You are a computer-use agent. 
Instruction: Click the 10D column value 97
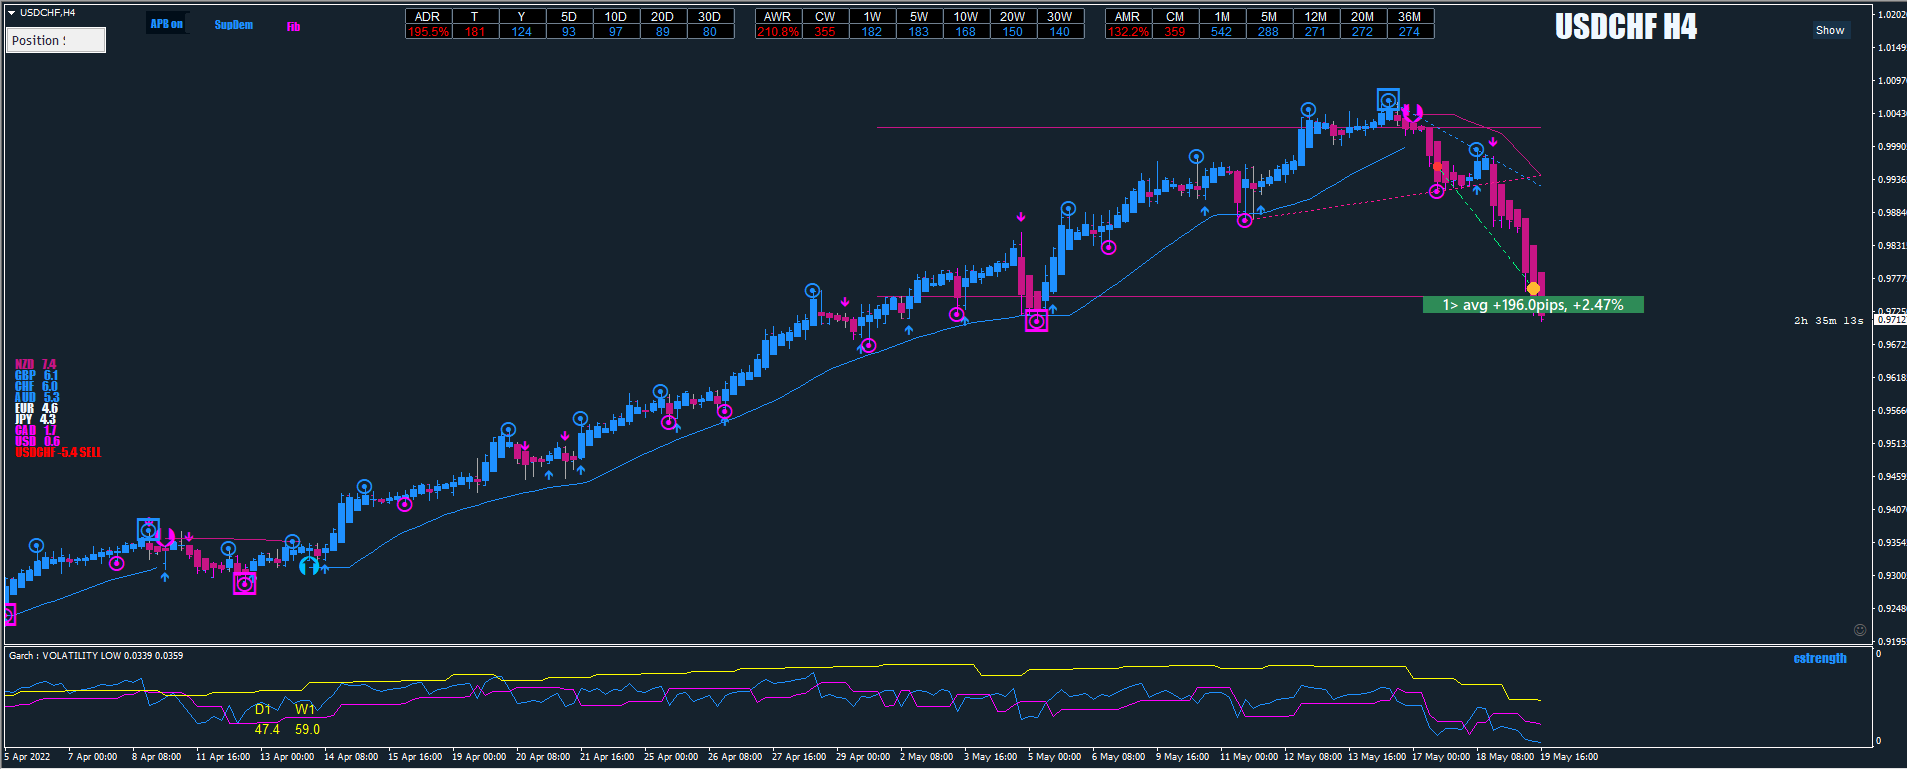coord(616,32)
